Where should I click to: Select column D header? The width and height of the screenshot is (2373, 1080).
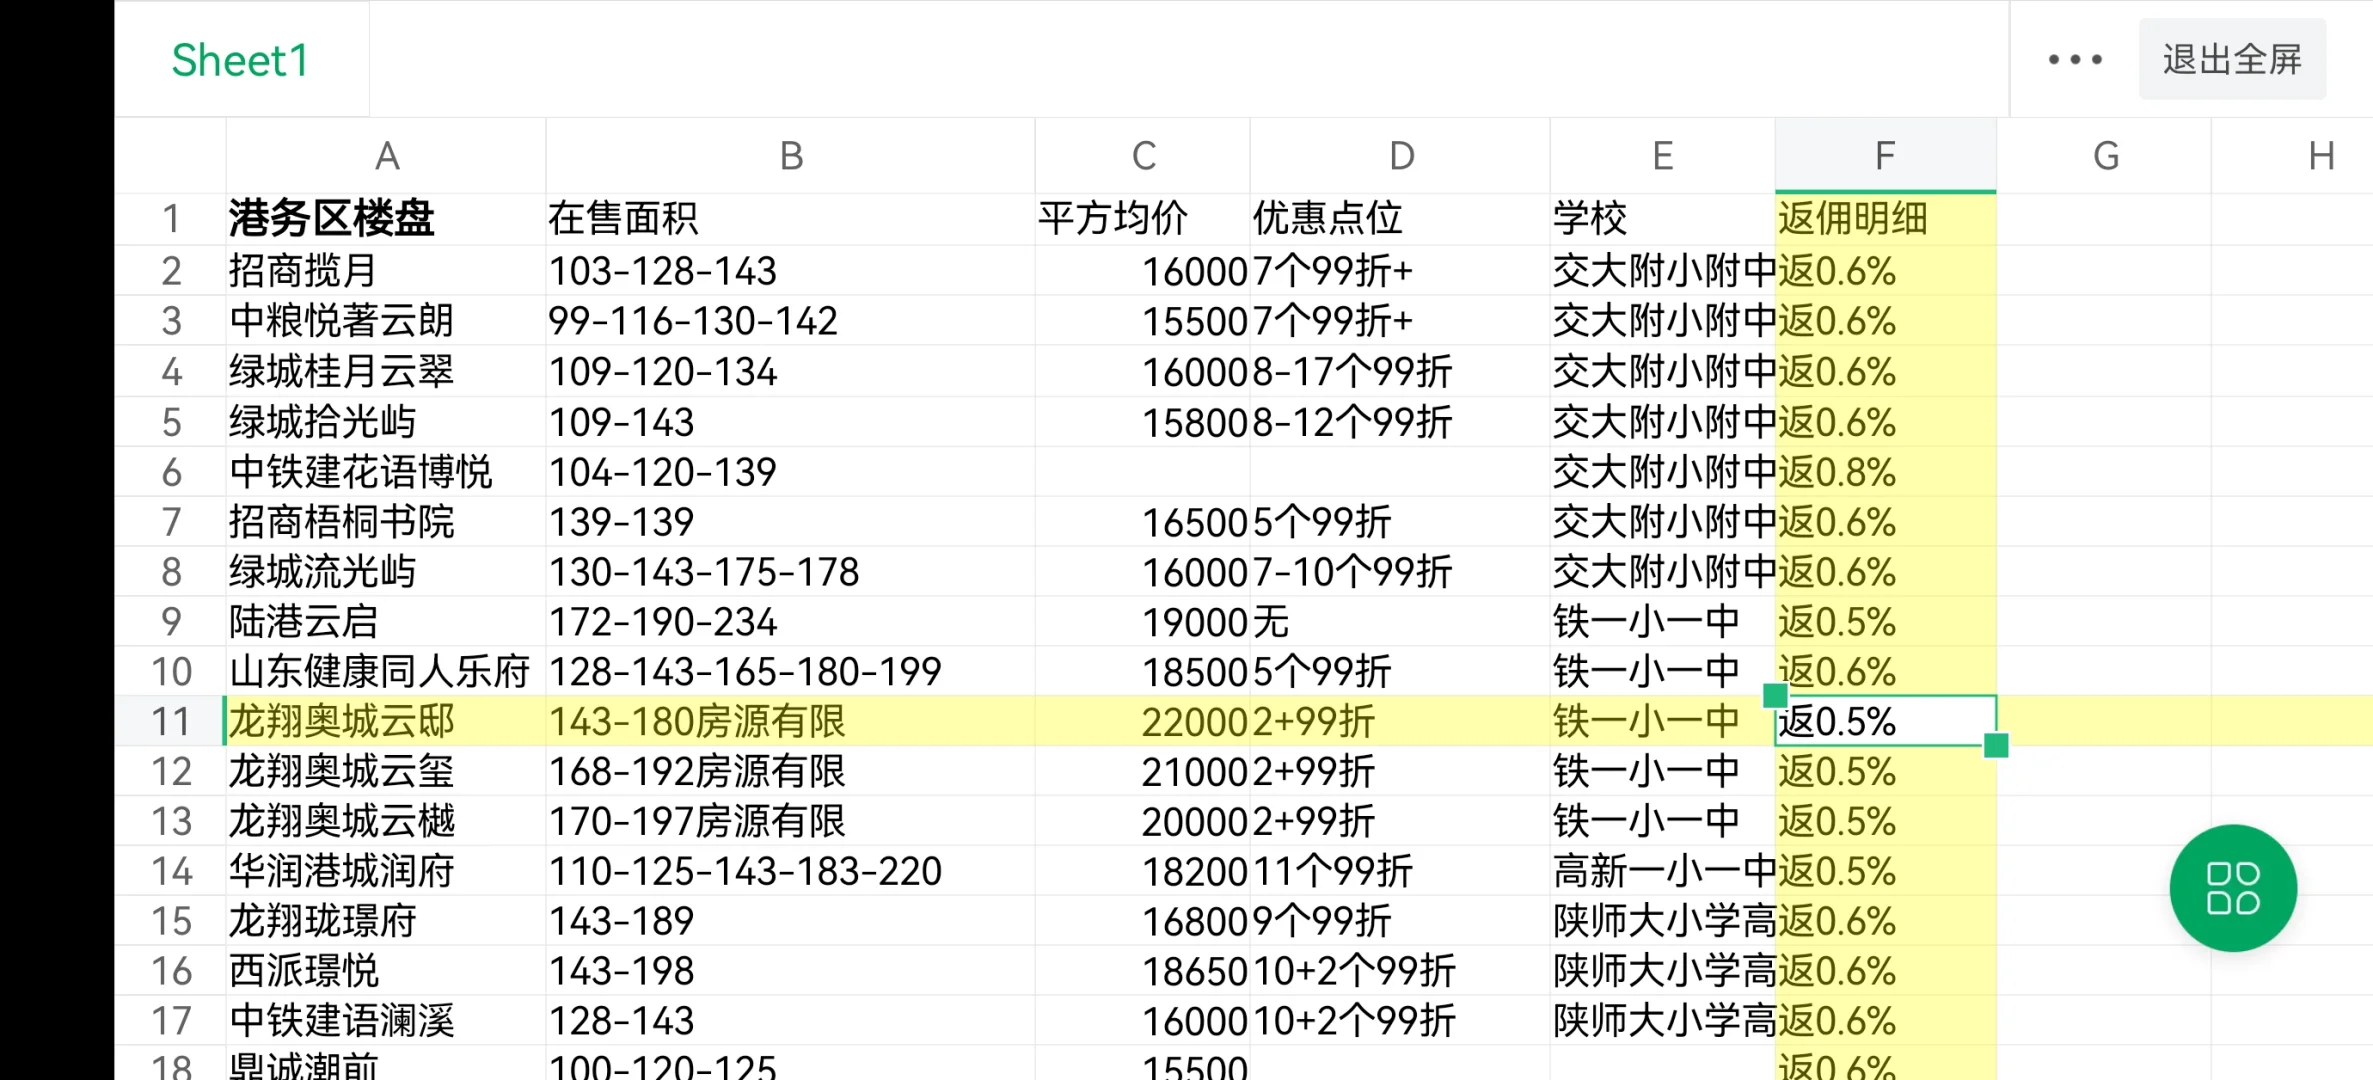tap(1400, 156)
